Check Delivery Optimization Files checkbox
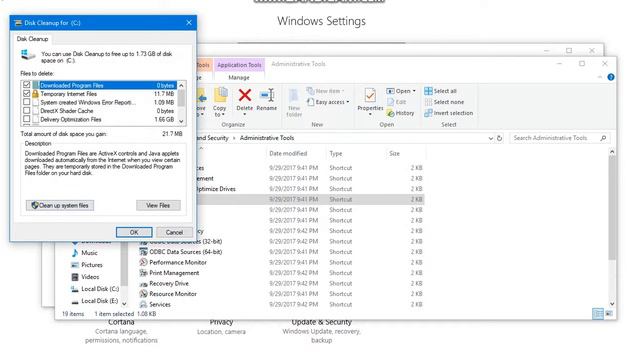The width and height of the screenshot is (640, 360). tap(27, 119)
